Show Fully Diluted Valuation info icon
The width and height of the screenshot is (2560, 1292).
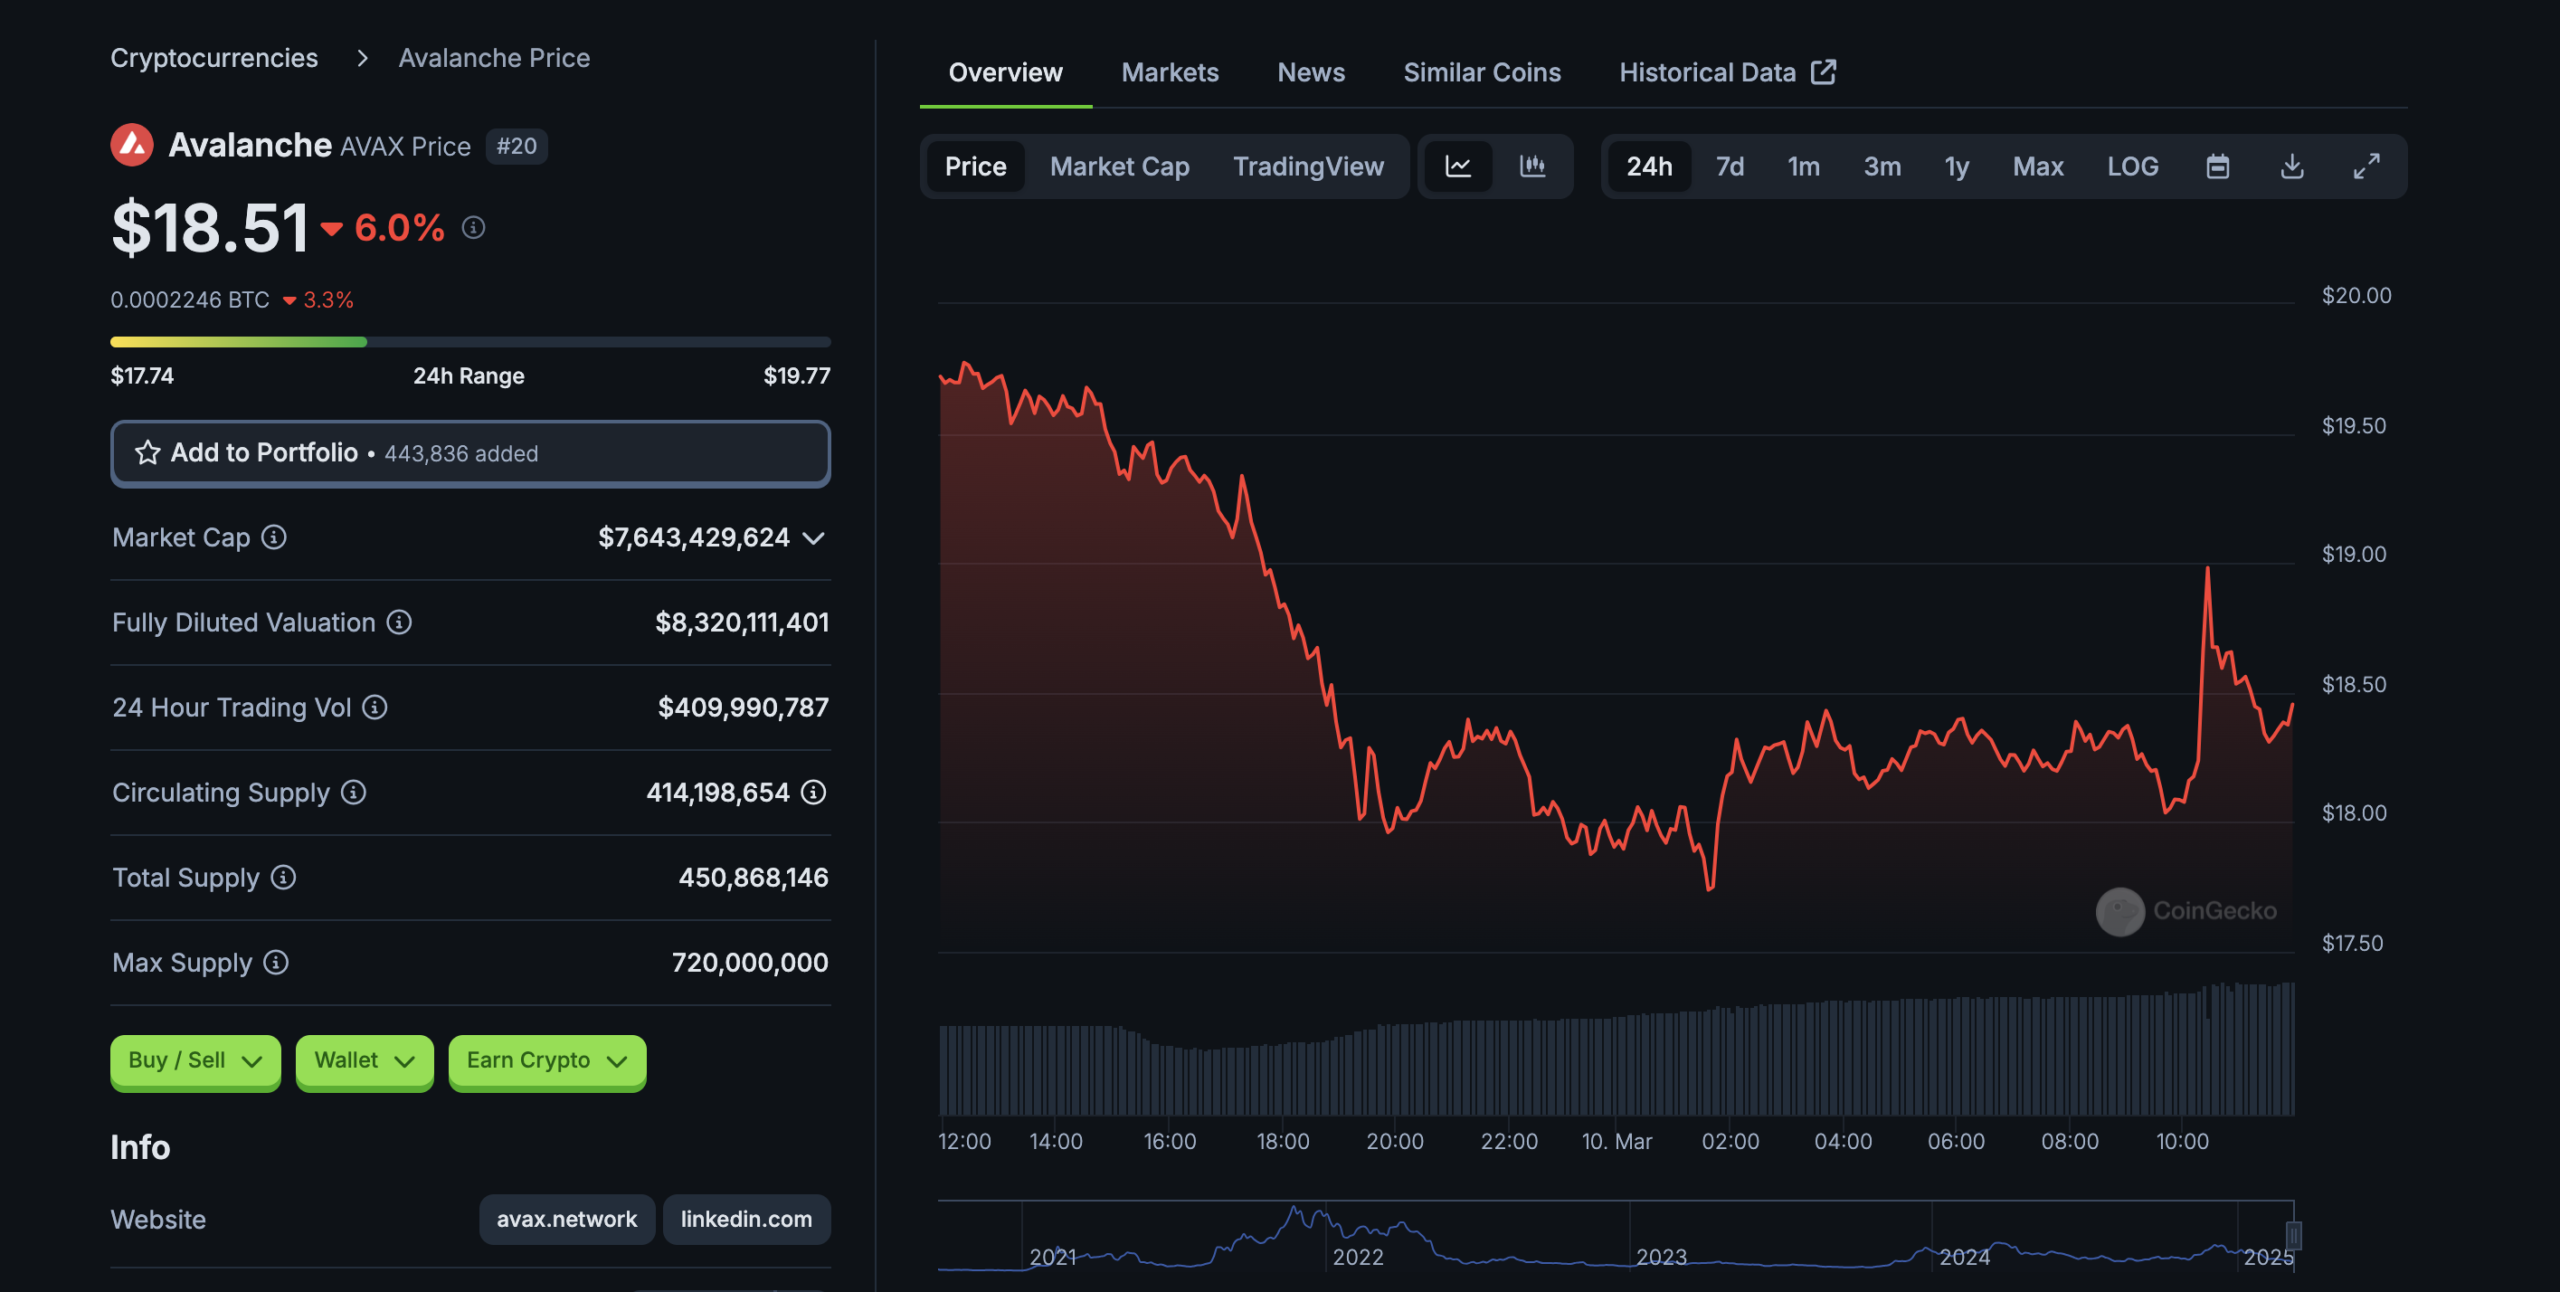tap(399, 623)
